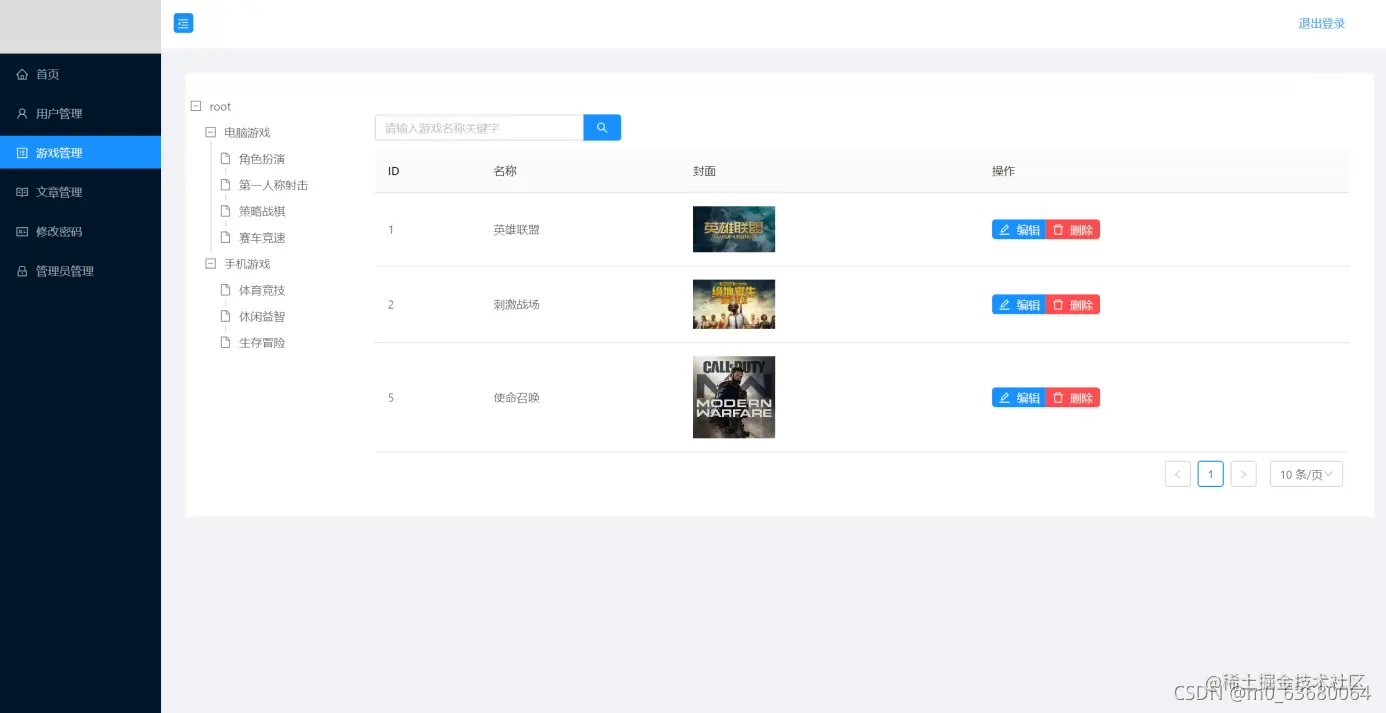Click the magnifier icon to search games
The height and width of the screenshot is (713, 1386).
click(x=601, y=127)
